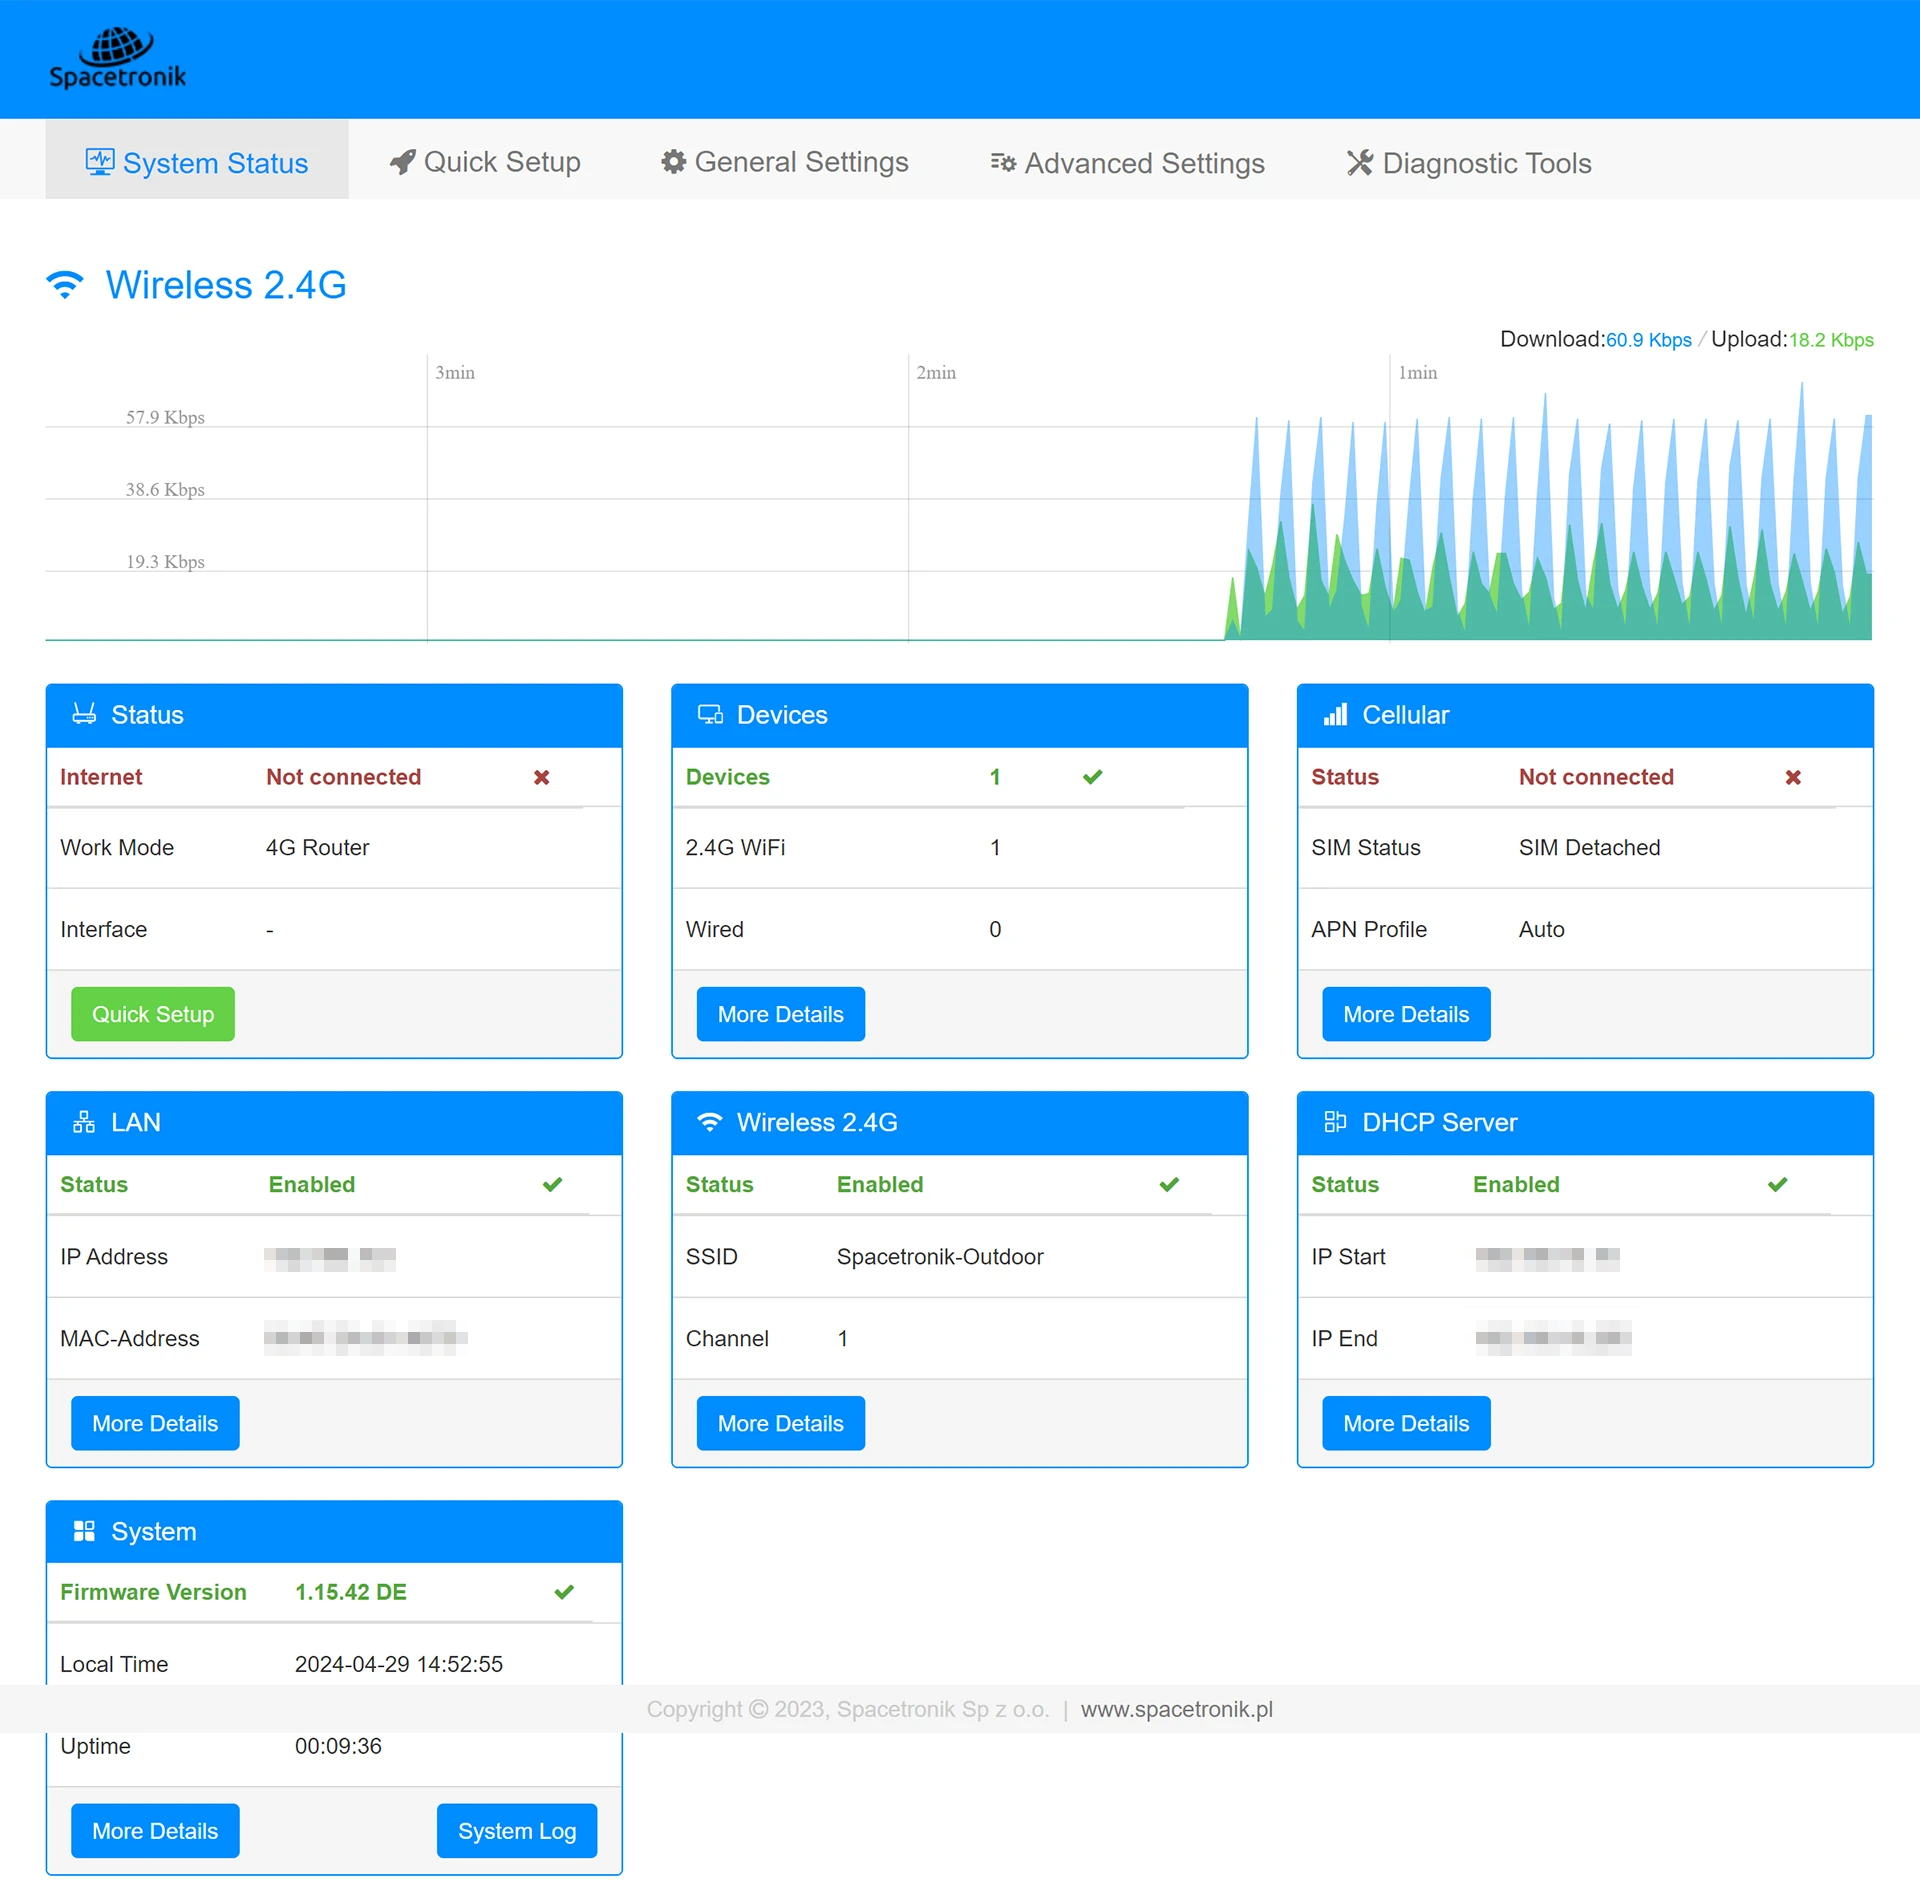Screen dimensions: 1920x1898
Task: Click the blurred IP End value
Action: (x=1553, y=1338)
